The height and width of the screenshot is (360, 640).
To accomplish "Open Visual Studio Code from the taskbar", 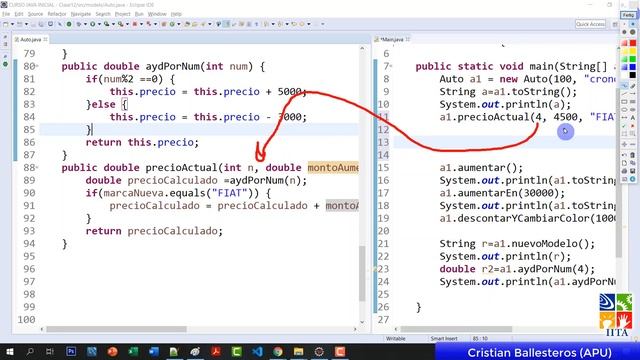I will tap(257, 351).
